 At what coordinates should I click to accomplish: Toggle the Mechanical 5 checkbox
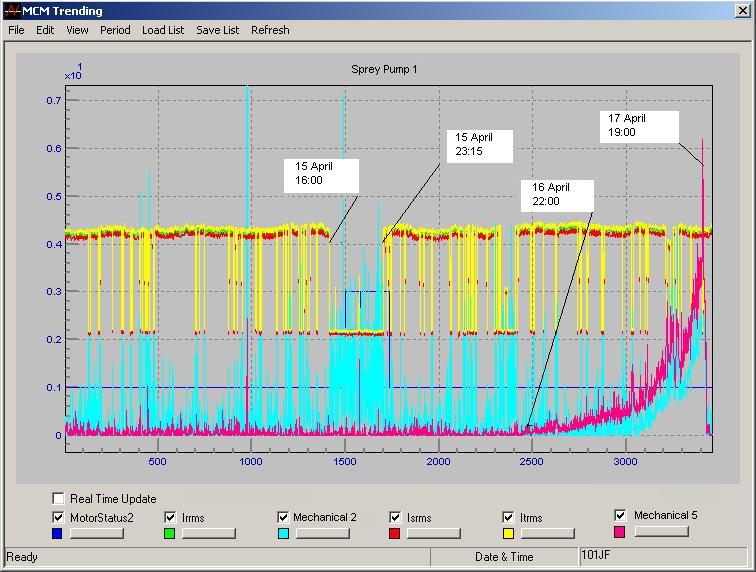tap(621, 515)
